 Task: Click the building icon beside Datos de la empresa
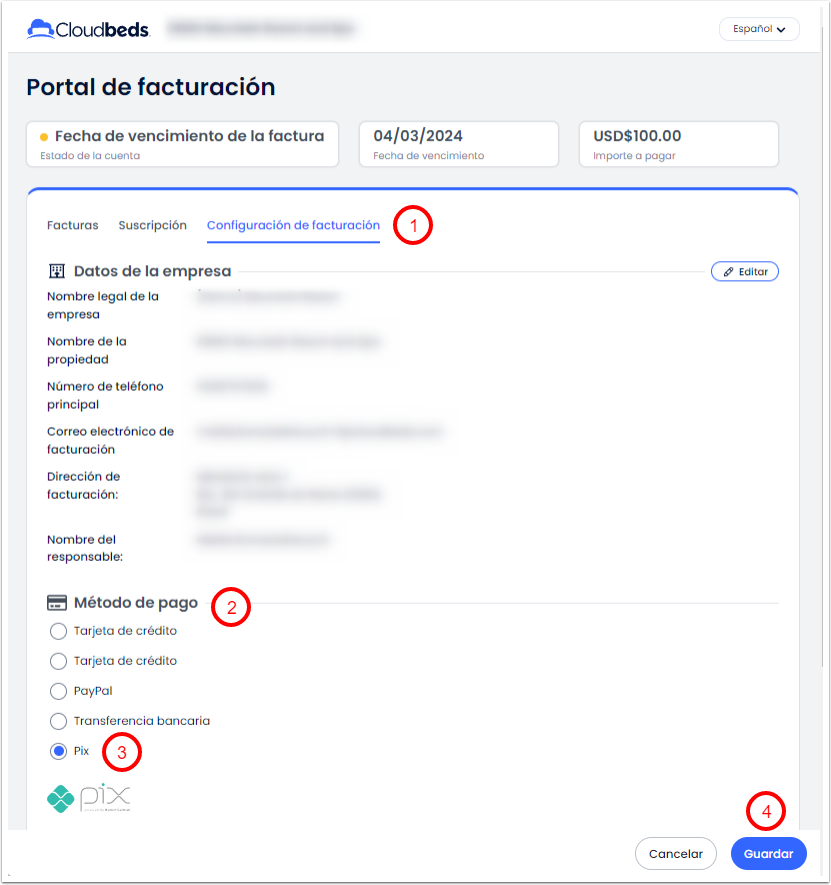56,271
